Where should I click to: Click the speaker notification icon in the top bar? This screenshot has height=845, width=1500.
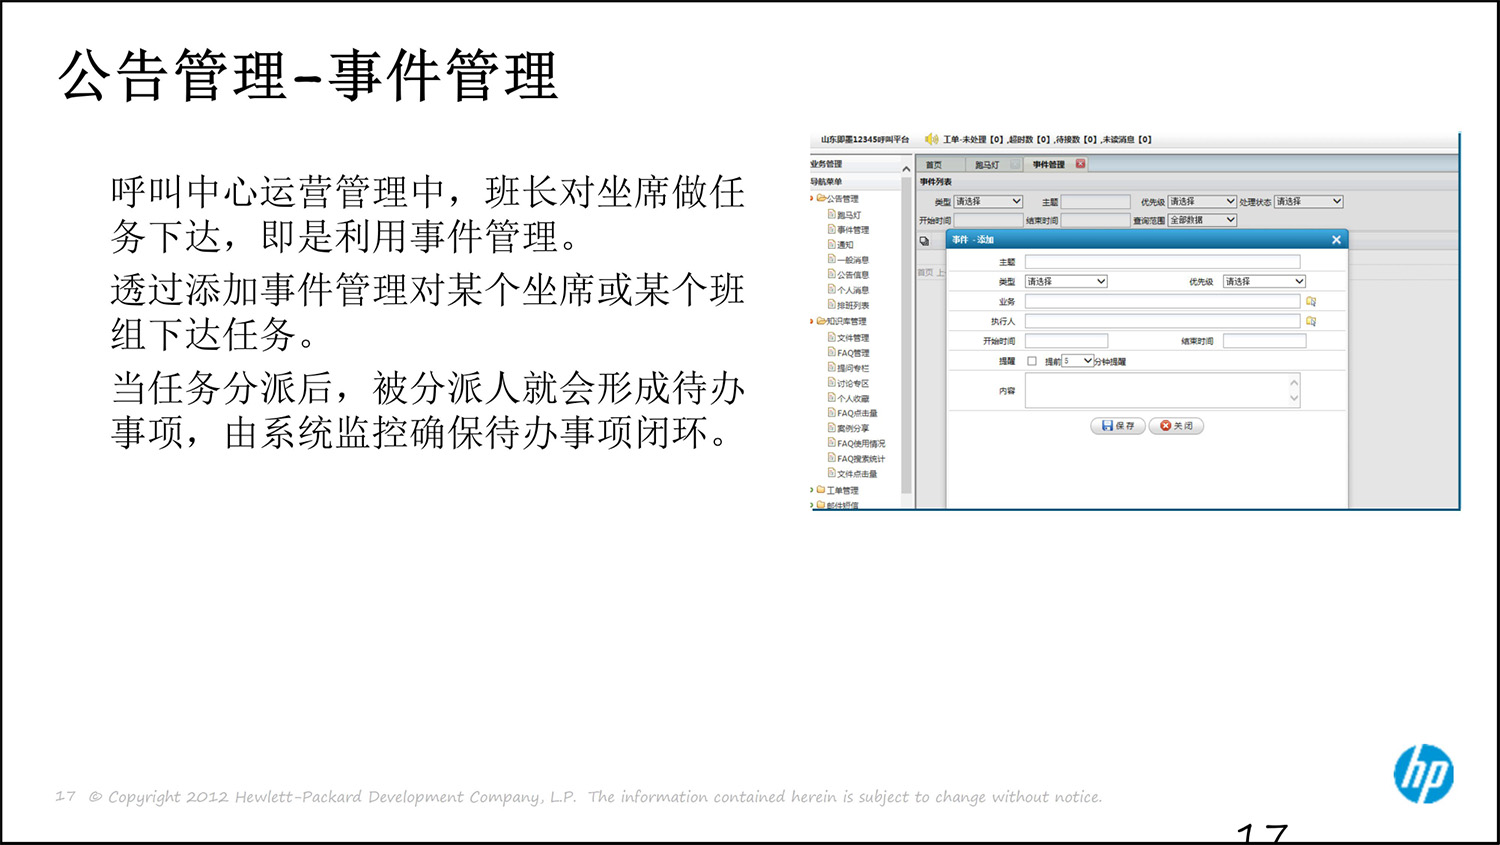(931, 140)
